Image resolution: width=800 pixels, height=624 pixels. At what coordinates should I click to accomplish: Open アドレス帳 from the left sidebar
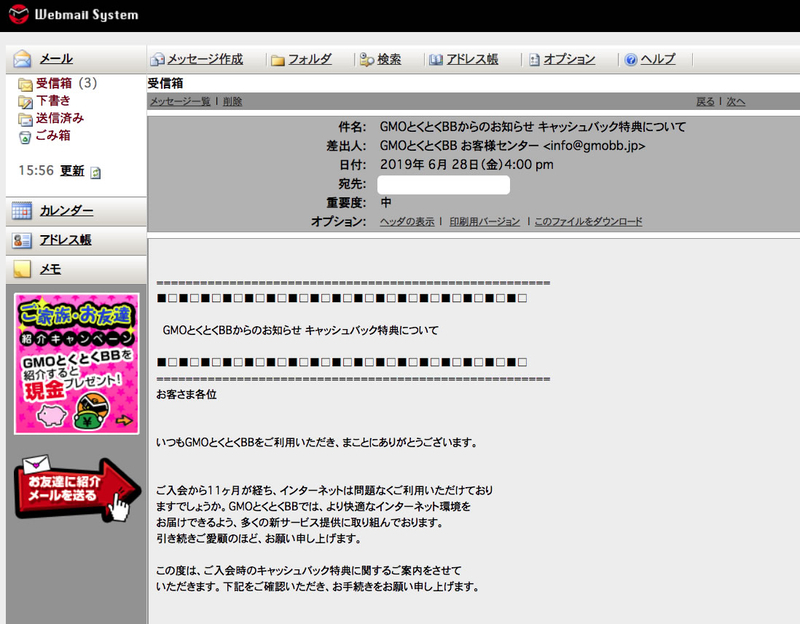point(66,240)
